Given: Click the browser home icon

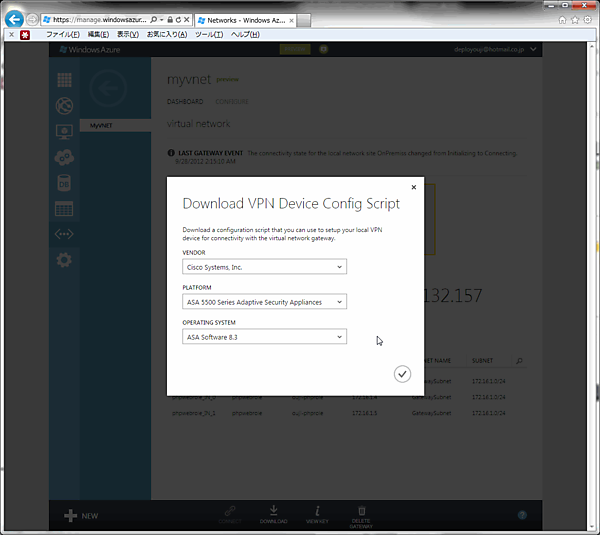Looking at the screenshot, I should pyautogui.click(x=562, y=20).
